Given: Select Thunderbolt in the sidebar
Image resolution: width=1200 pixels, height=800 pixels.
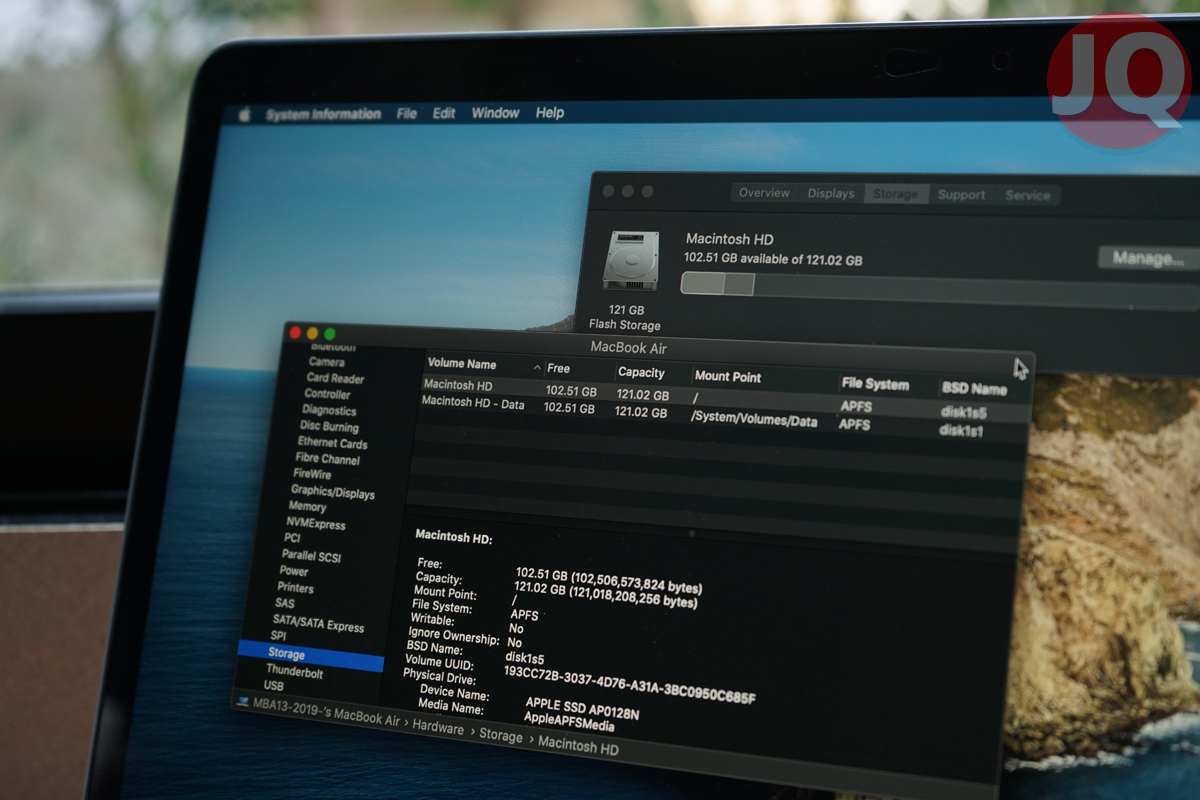Looking at the screenshot, I should pos(295,672).
